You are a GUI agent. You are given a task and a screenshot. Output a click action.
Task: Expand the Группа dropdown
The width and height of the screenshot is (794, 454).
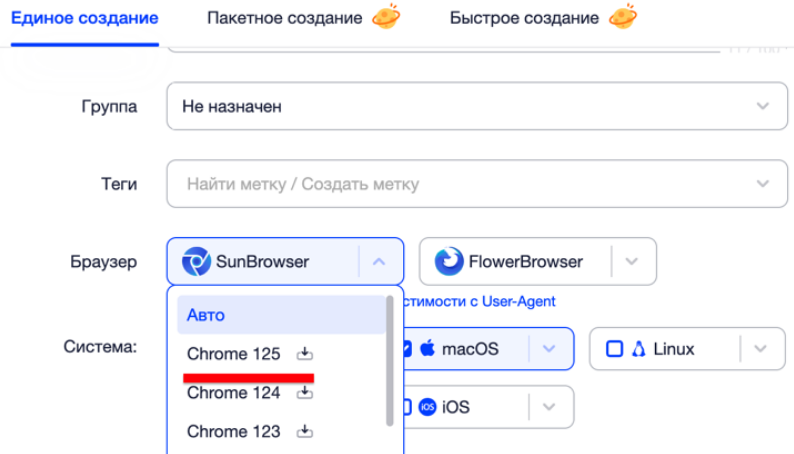click(x=763, y=106)
